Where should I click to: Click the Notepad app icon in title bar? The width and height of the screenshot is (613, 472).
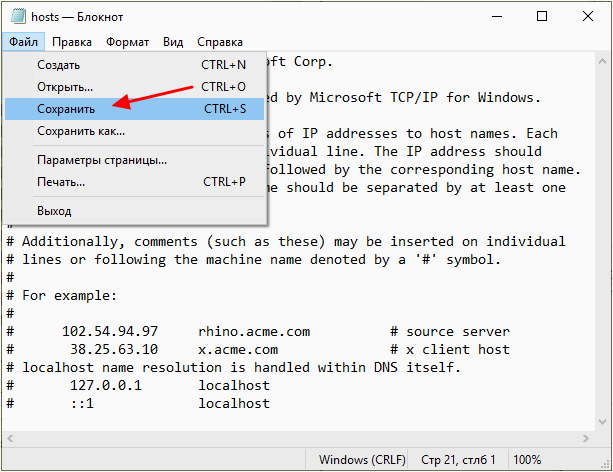pyautogui.click(x=18, y=16)
